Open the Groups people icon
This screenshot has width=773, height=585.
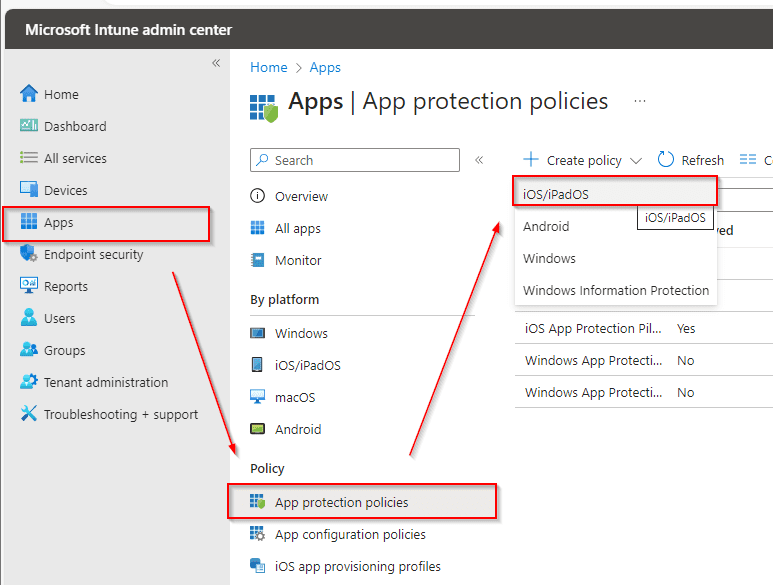(29, 350)
